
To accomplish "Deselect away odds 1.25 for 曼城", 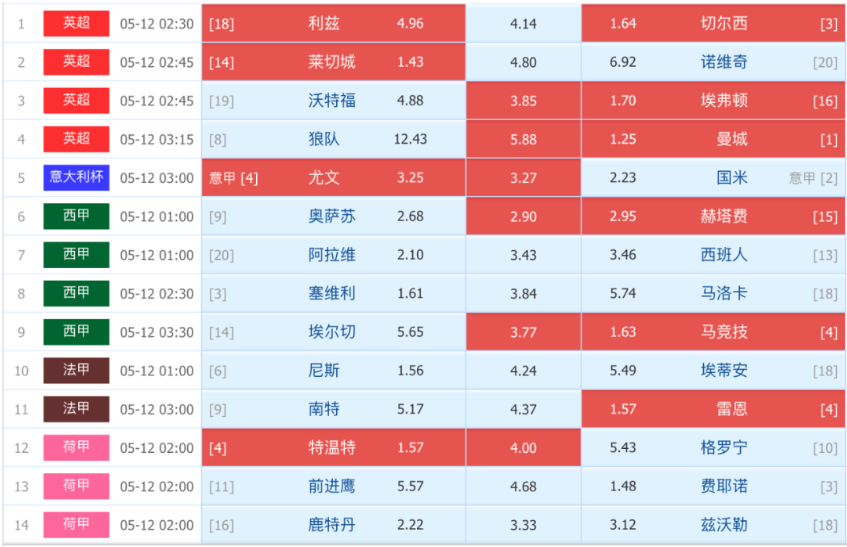I will tap(623, 139).
